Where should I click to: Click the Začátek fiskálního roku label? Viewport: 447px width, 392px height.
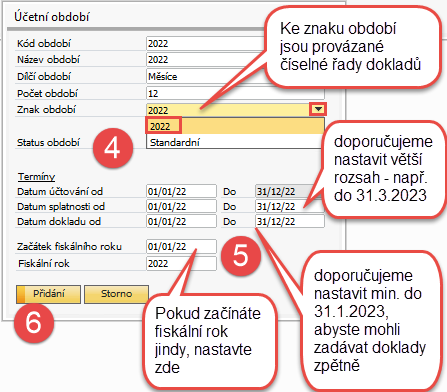pos(69,246)
